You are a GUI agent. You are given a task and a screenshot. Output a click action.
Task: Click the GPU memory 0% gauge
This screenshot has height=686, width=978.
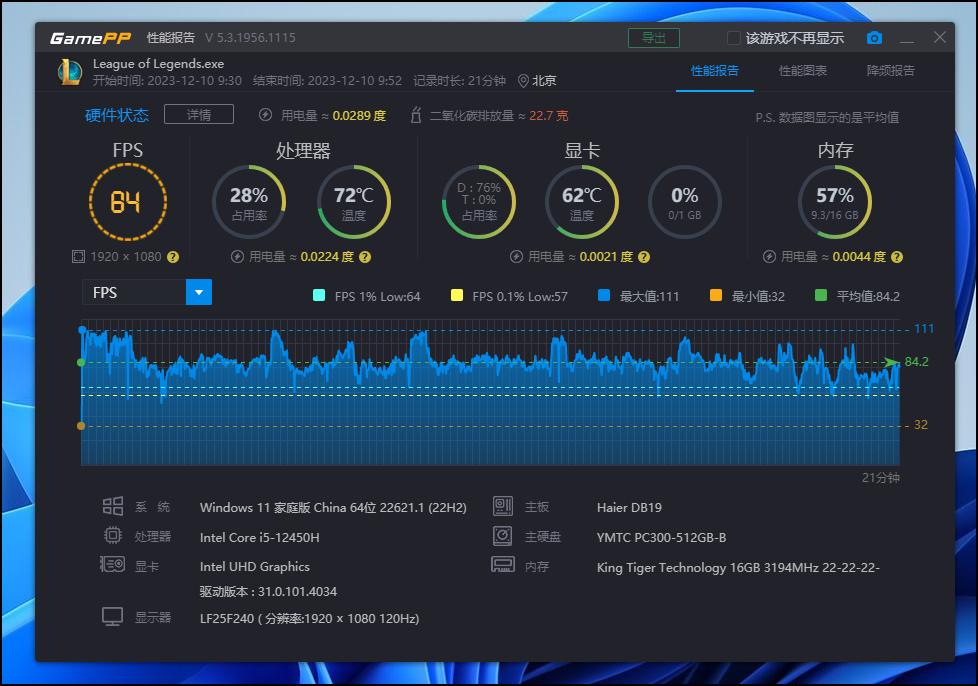(685, 202)
